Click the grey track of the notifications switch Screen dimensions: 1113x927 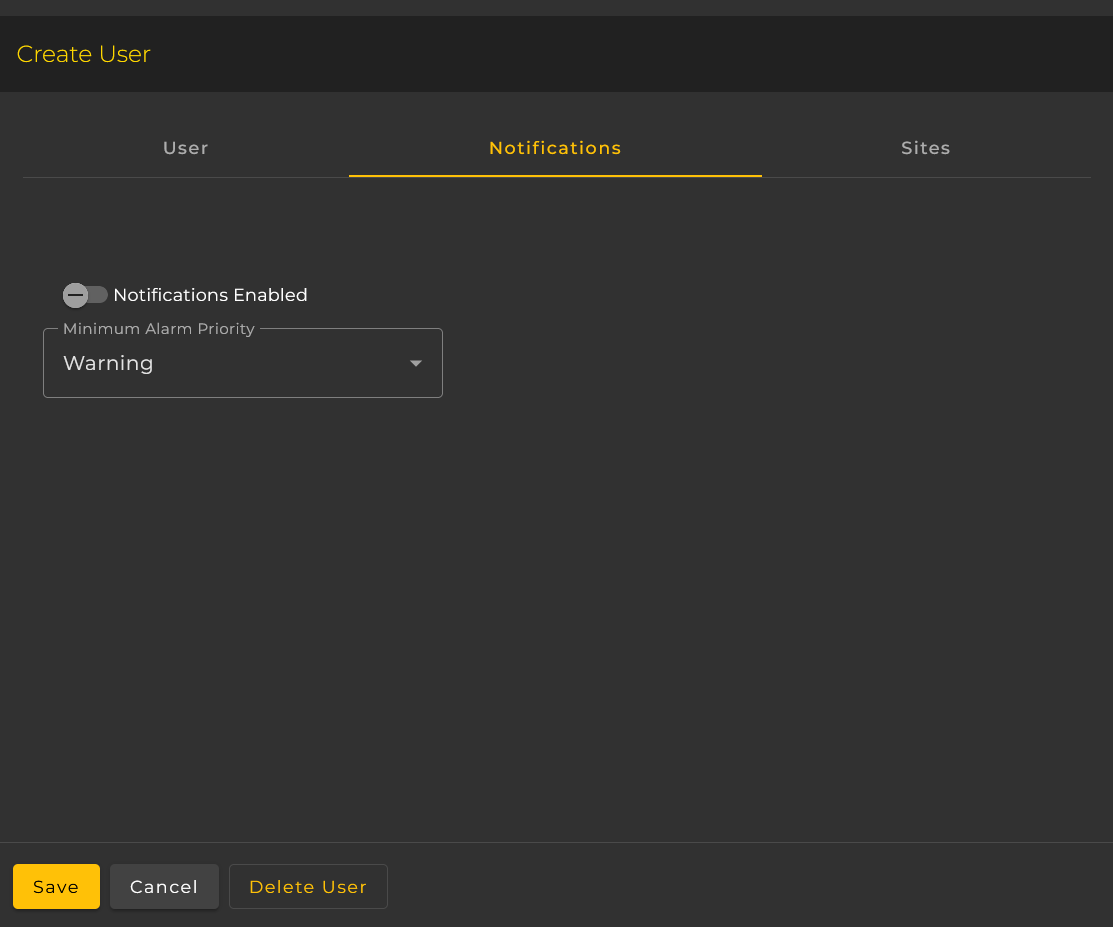[99, 295]
